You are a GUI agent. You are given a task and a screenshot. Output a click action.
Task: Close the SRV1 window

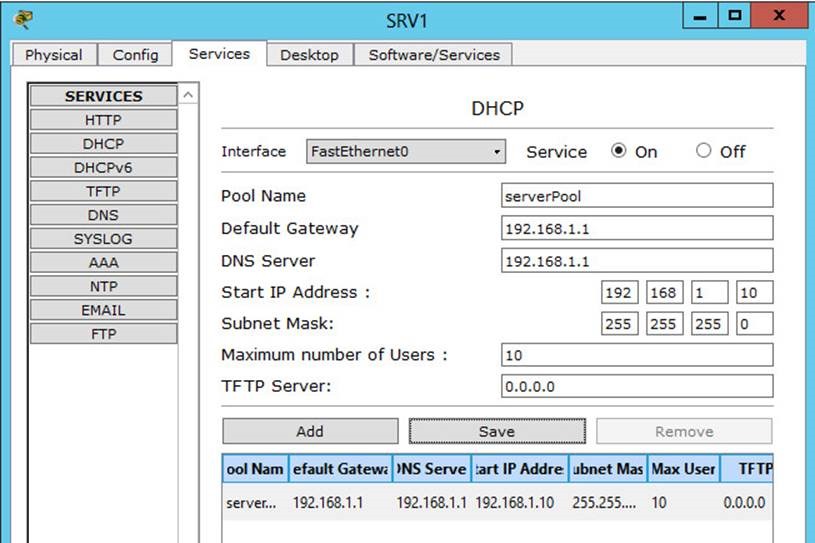click(x=780, y=16)
